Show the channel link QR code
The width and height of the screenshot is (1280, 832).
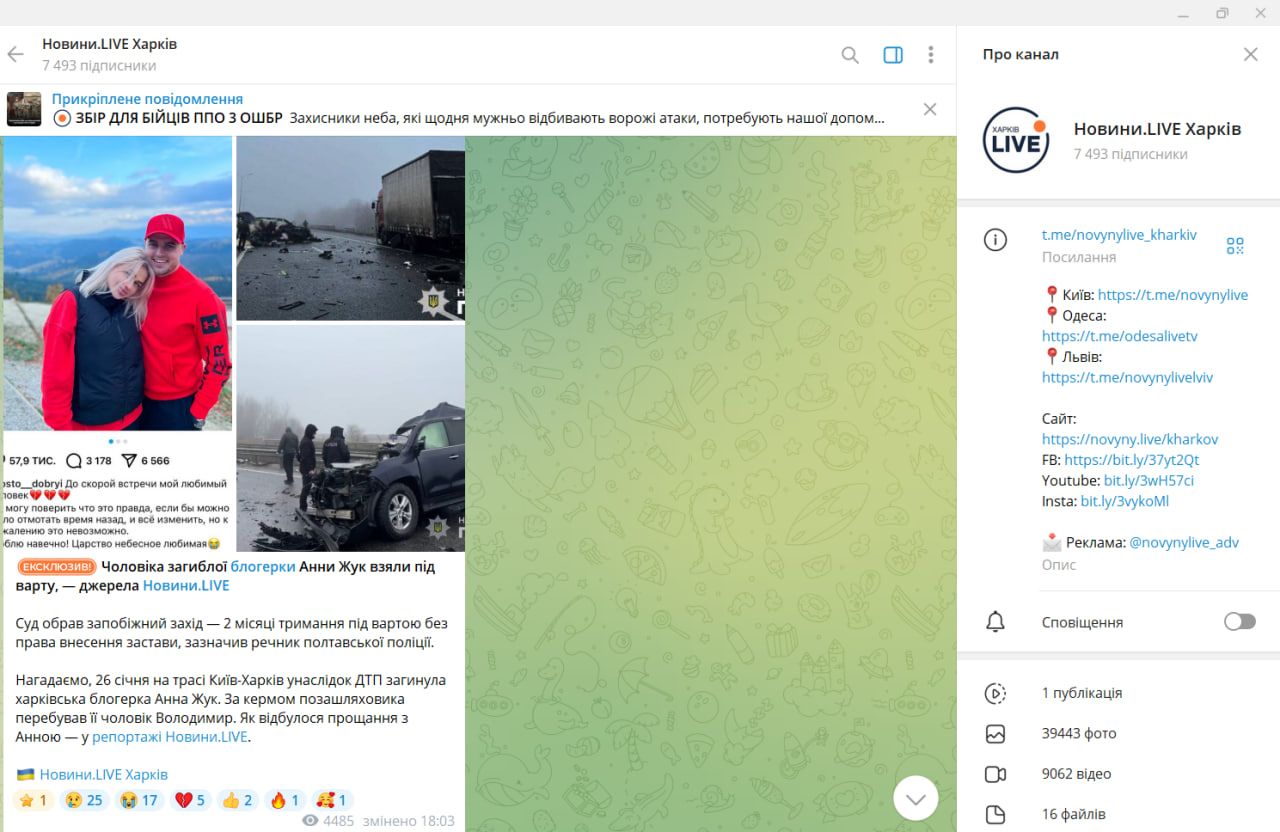coord(1235,245)
